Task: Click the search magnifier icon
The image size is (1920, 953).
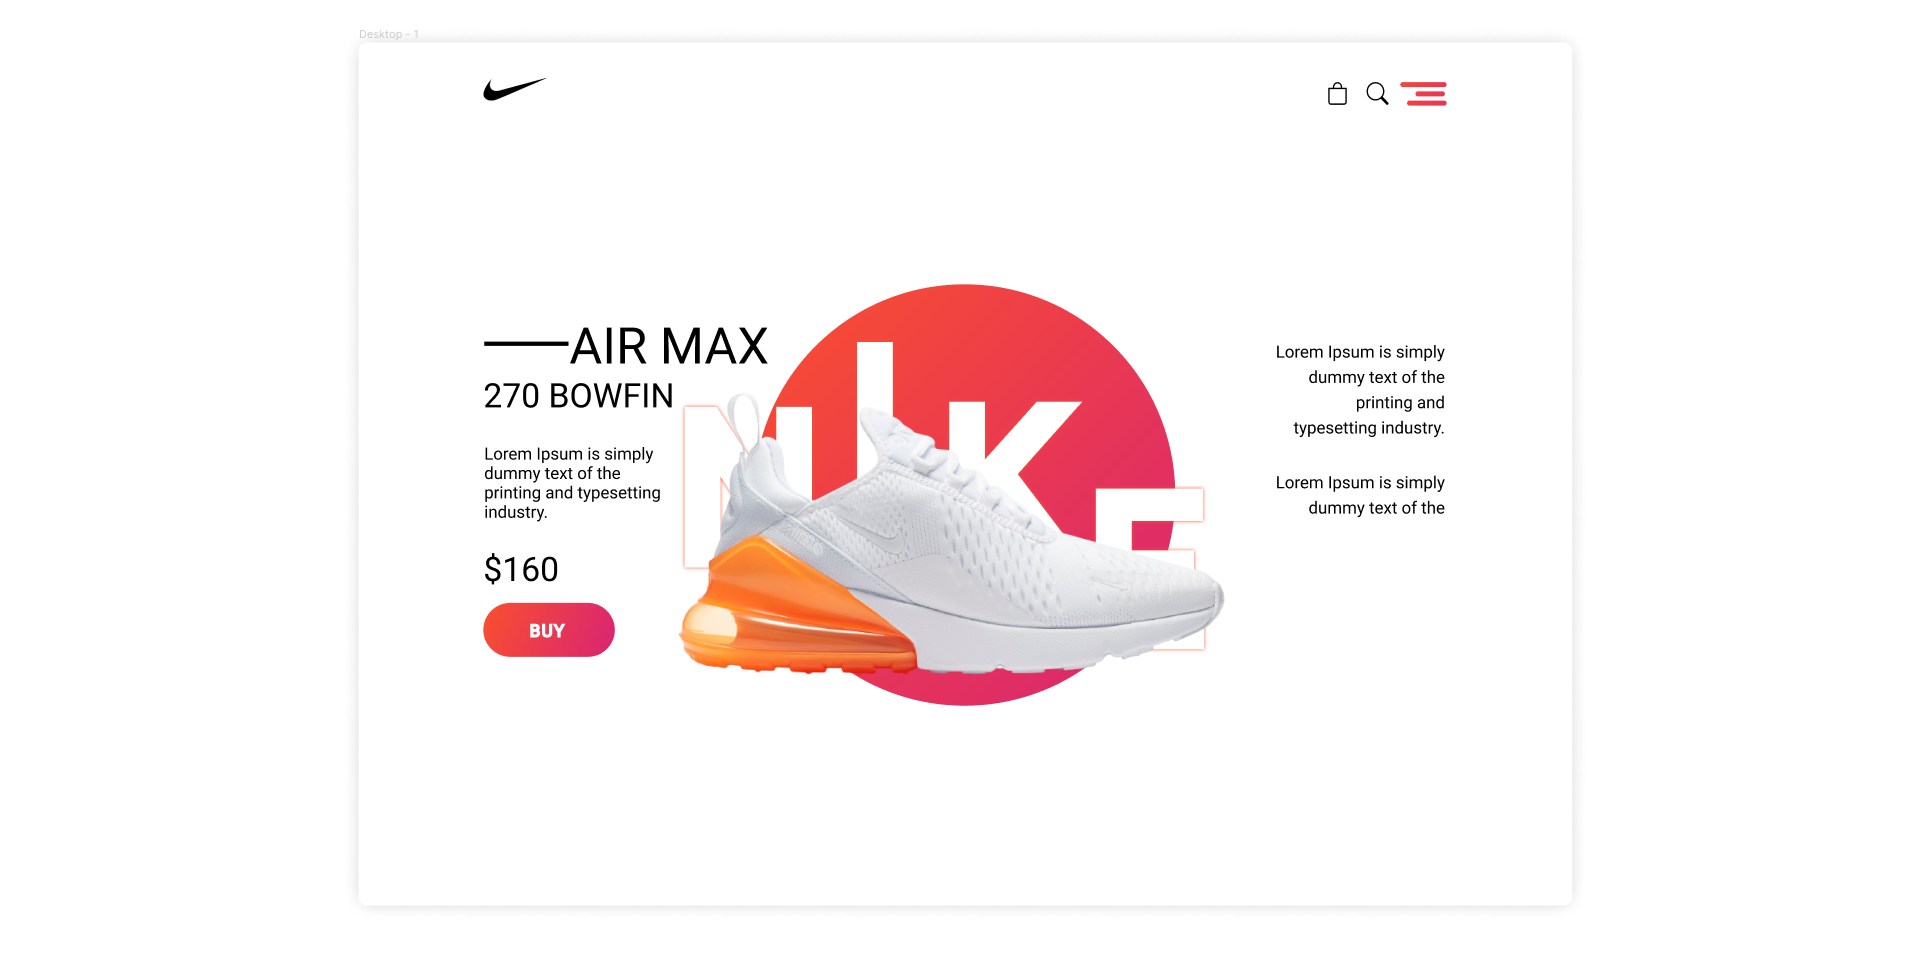Action: pyautogui.click(x=1377, y=94)
